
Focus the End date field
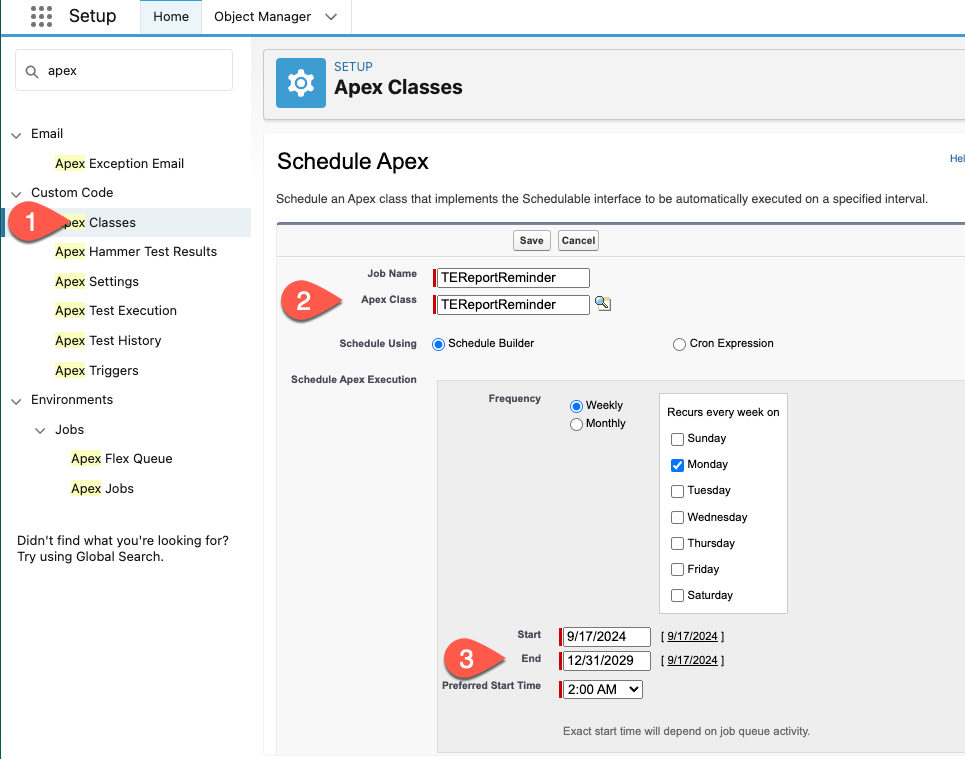(x=607, y=661)
